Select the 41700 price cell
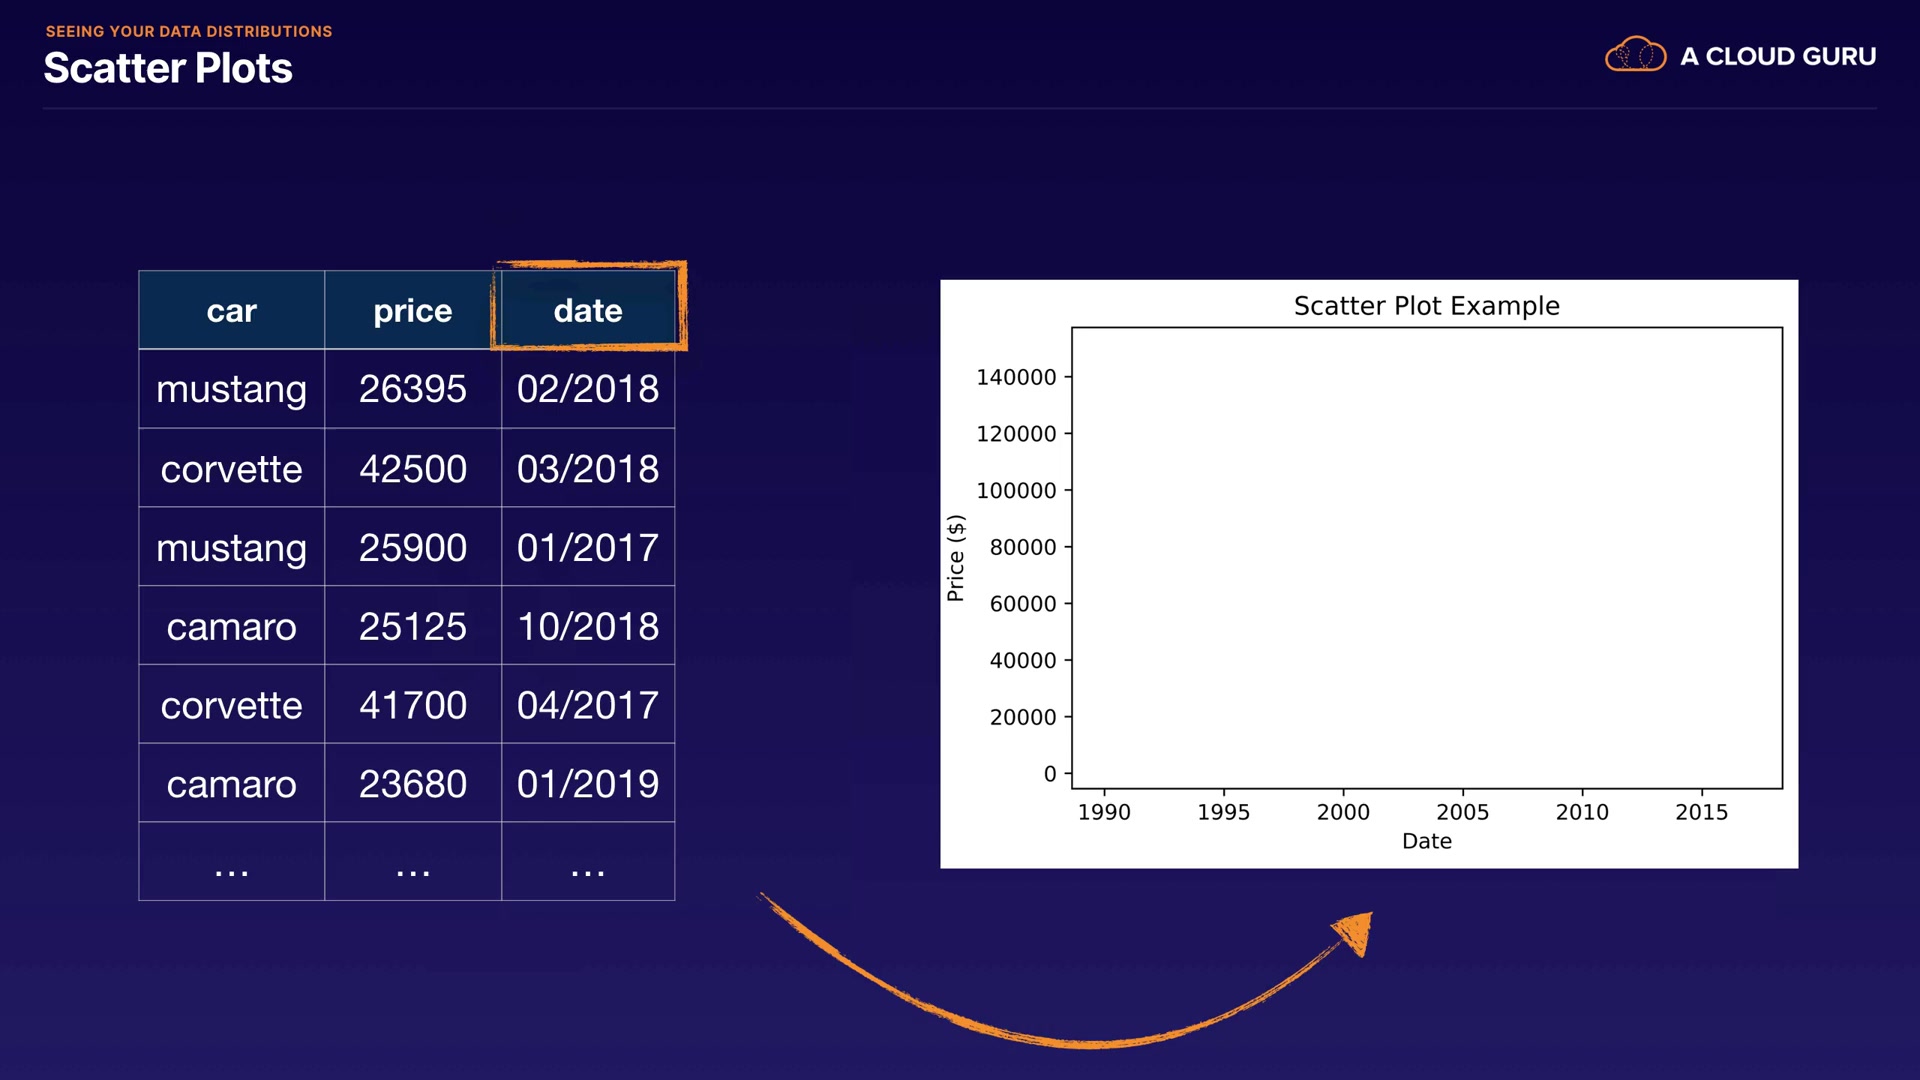 tap(412, 705)
